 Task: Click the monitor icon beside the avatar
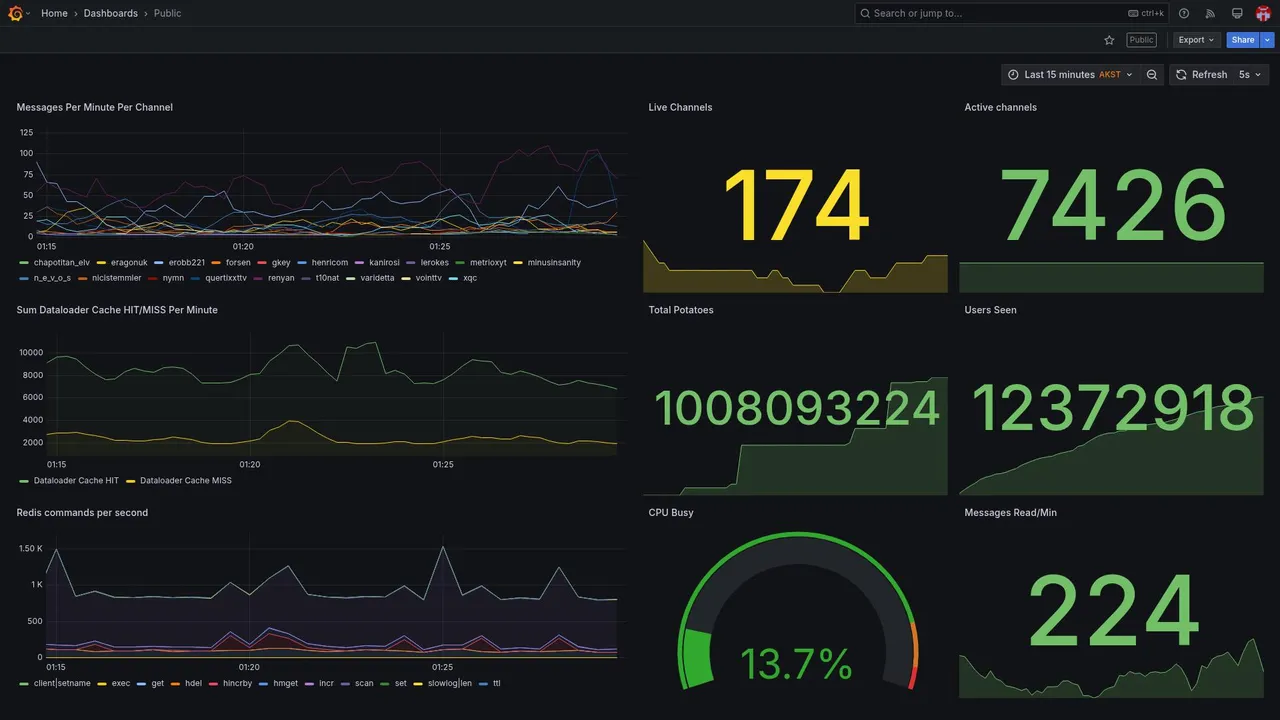[x=1237, y=13]
